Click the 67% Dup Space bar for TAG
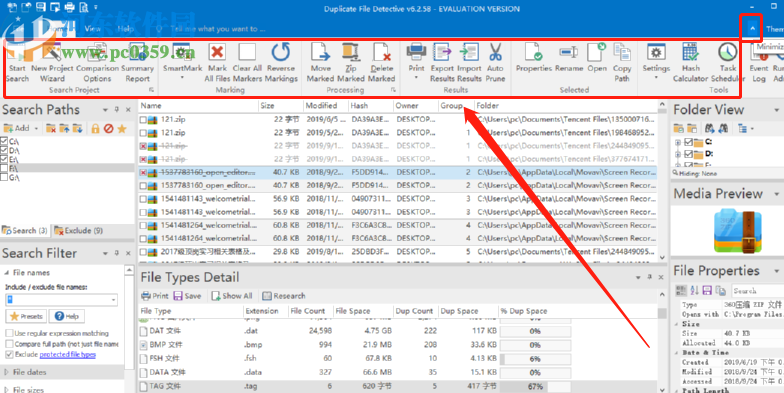Image resolution: width=784 pixels, height=393 pixels. click(535, 386)
